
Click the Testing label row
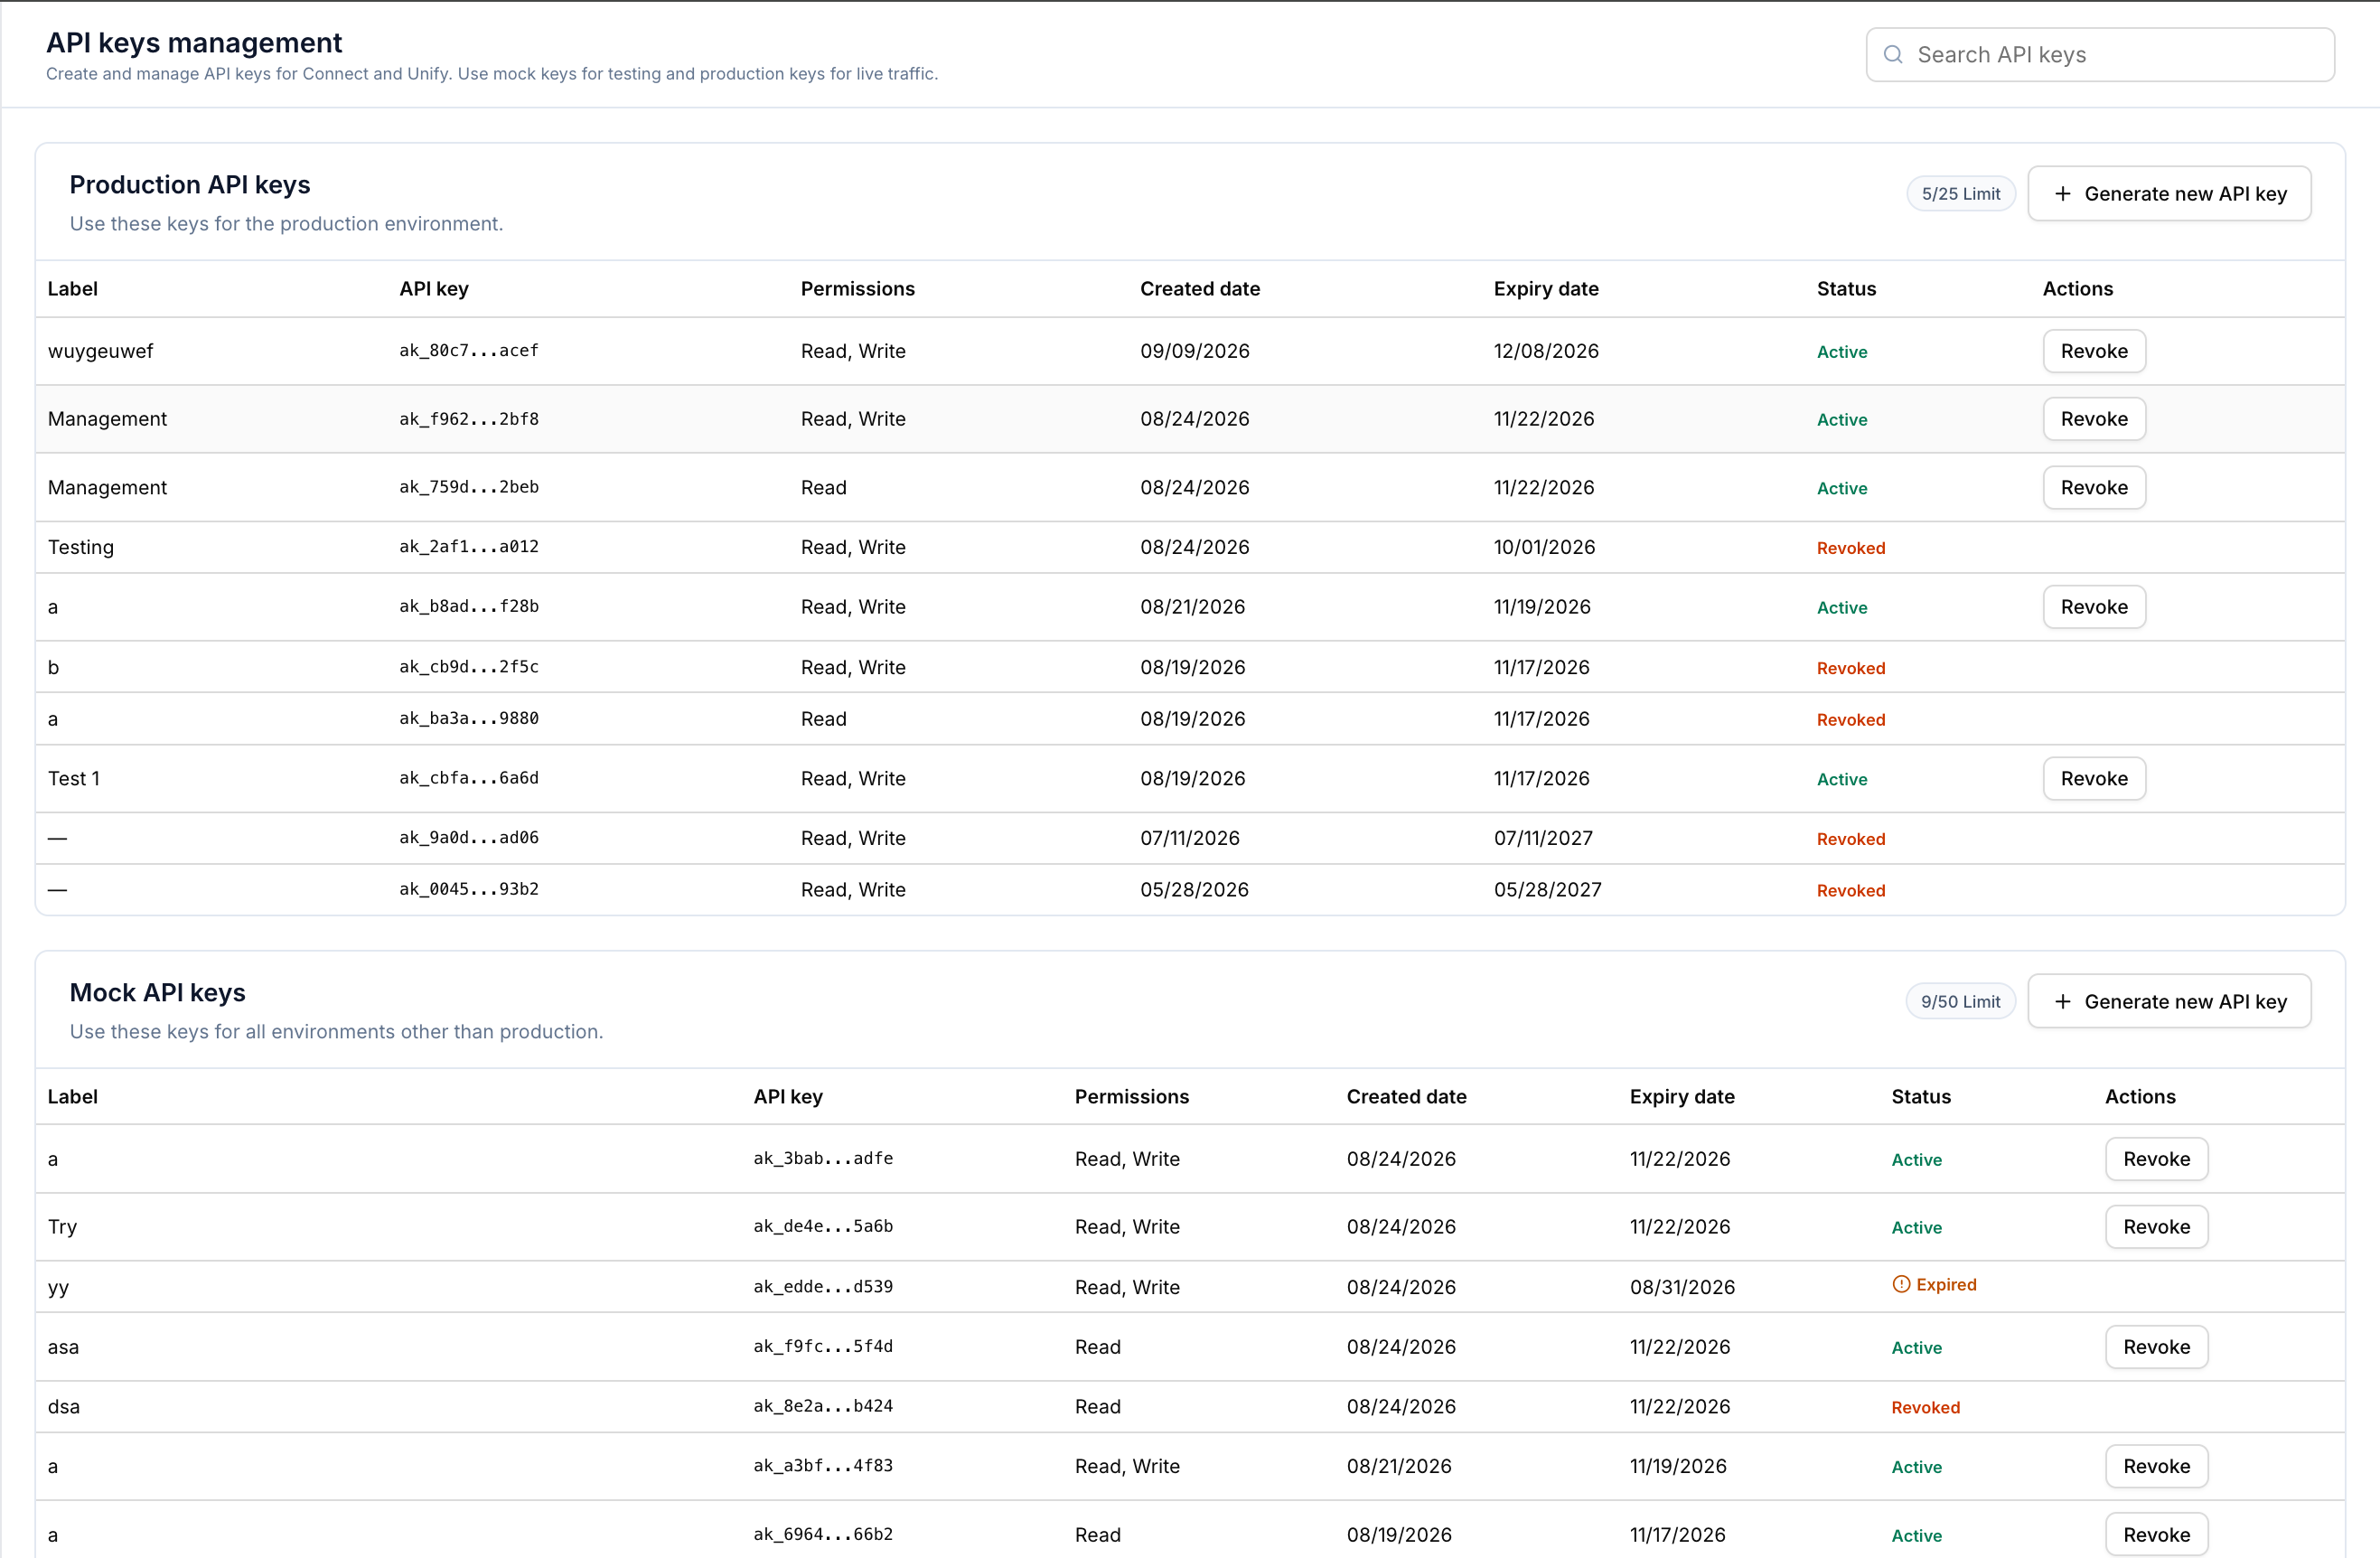pos(1190,547)
